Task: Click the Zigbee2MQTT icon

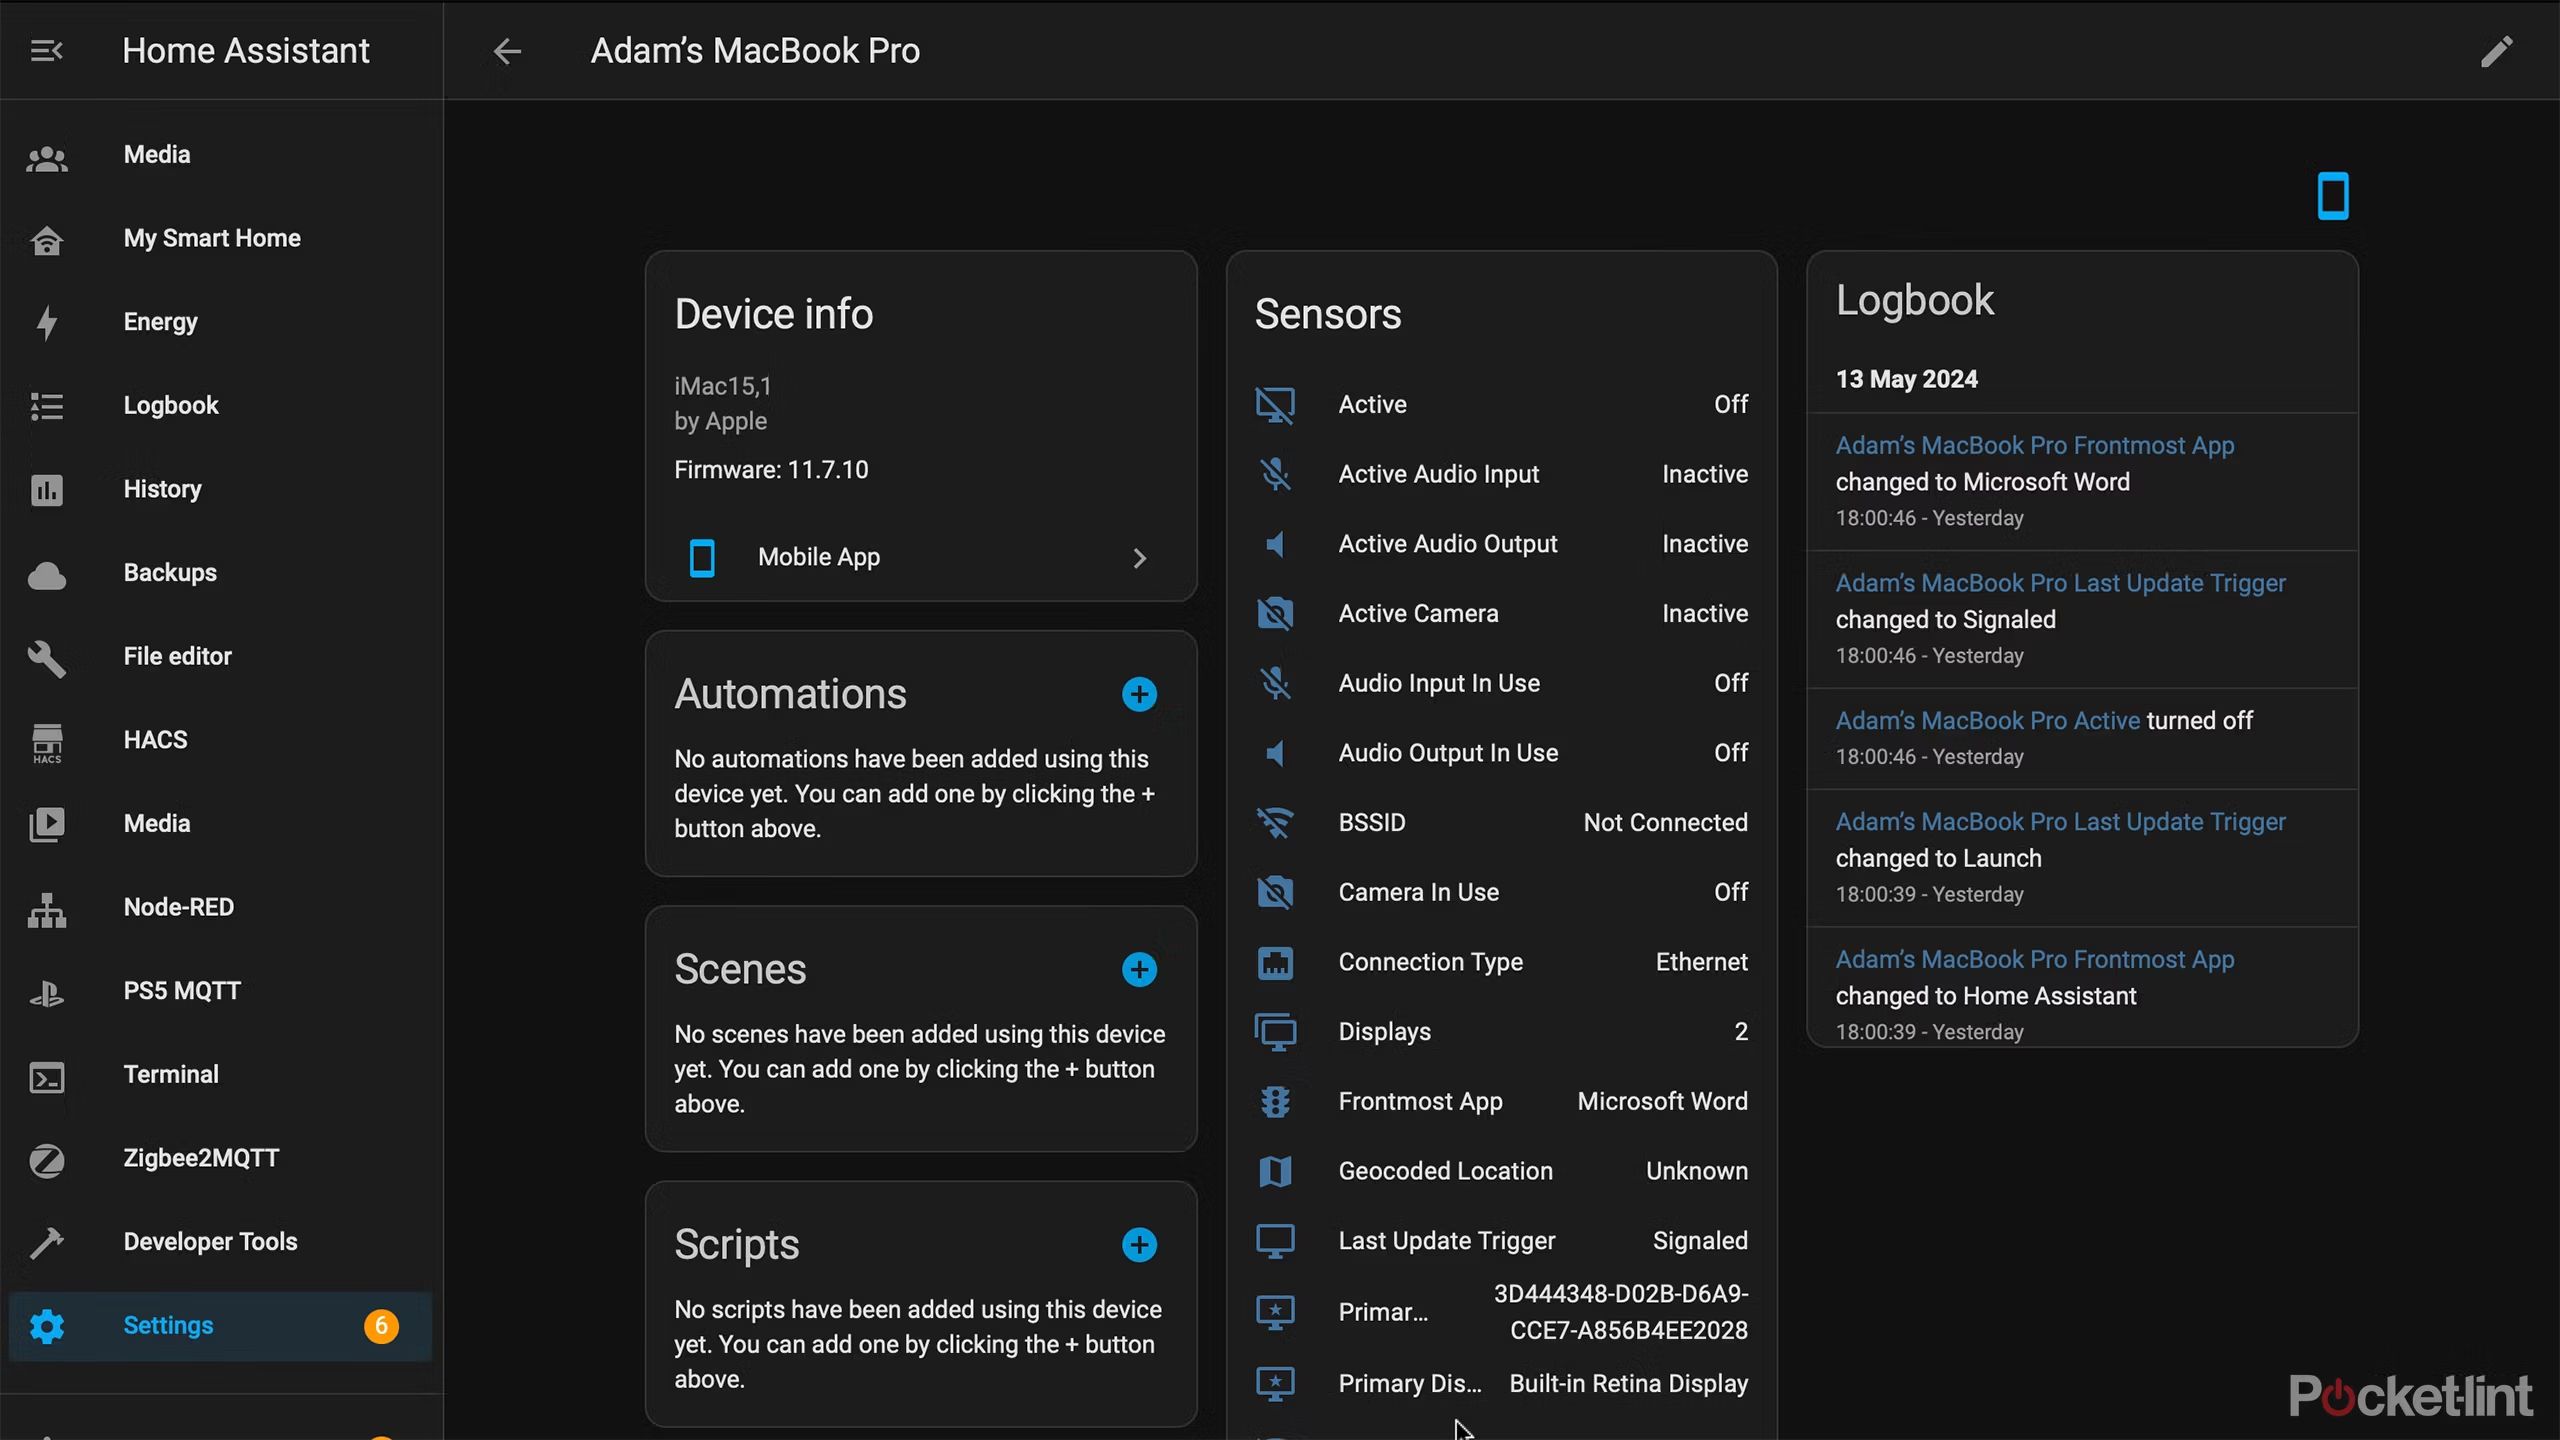Action: [47, 1160]
